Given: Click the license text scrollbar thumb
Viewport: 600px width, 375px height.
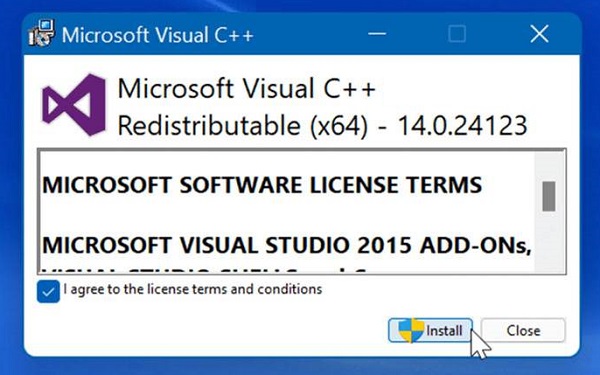Looking at the screenshot, I should (549, 196).
